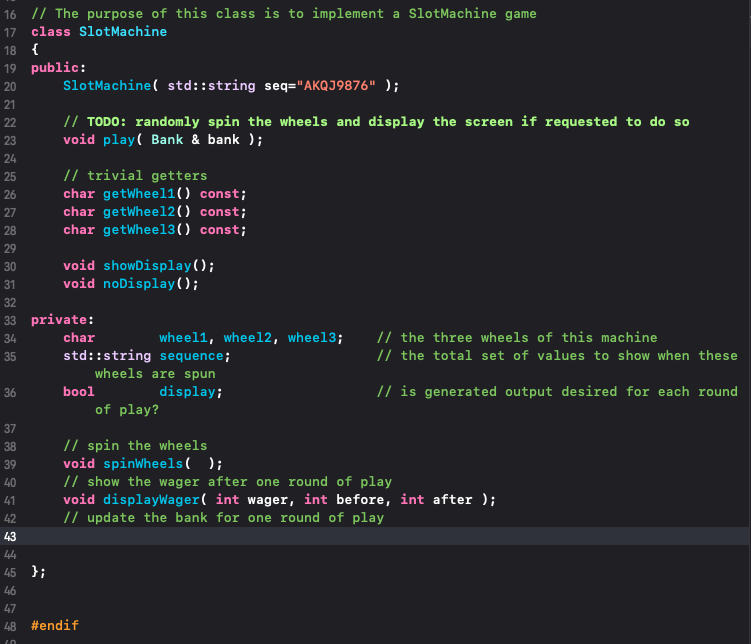Click the TODO comment on line 22

(x=376, y=122)
